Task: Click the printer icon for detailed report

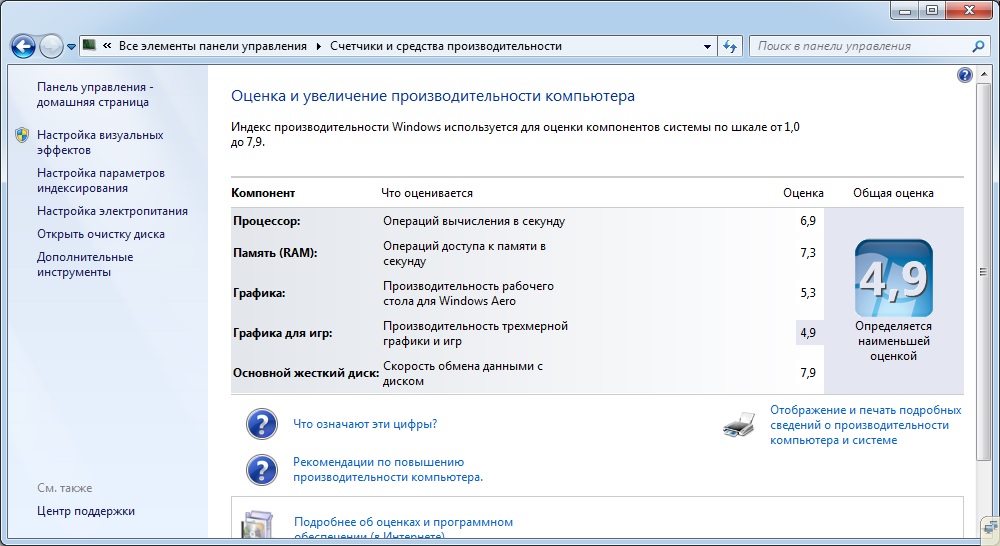Action: point(739,426)
